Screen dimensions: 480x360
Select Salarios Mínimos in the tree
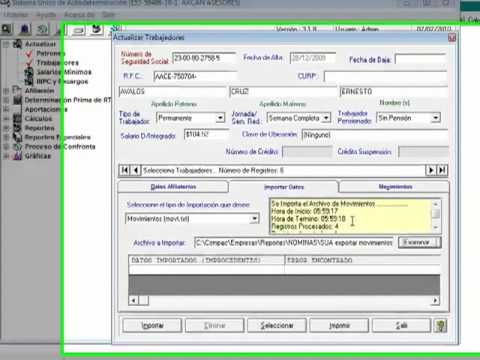point(64,72)
